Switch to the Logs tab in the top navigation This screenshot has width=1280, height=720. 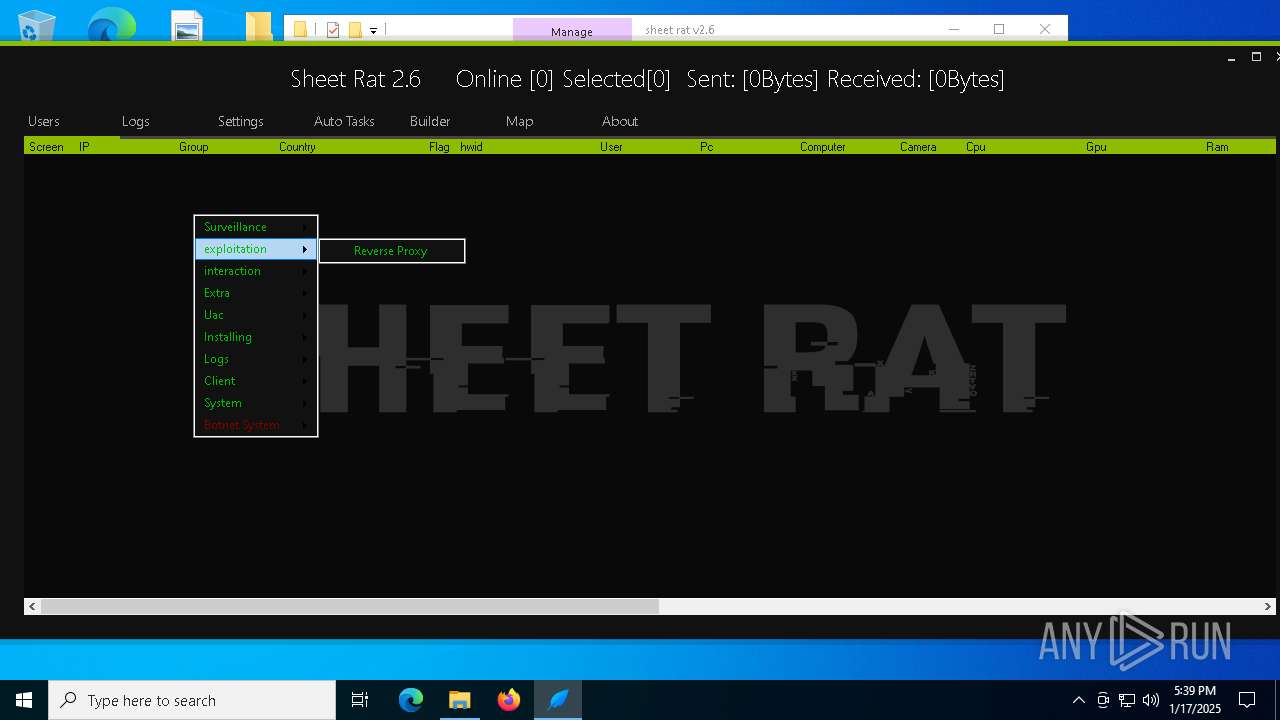(136, 121)
